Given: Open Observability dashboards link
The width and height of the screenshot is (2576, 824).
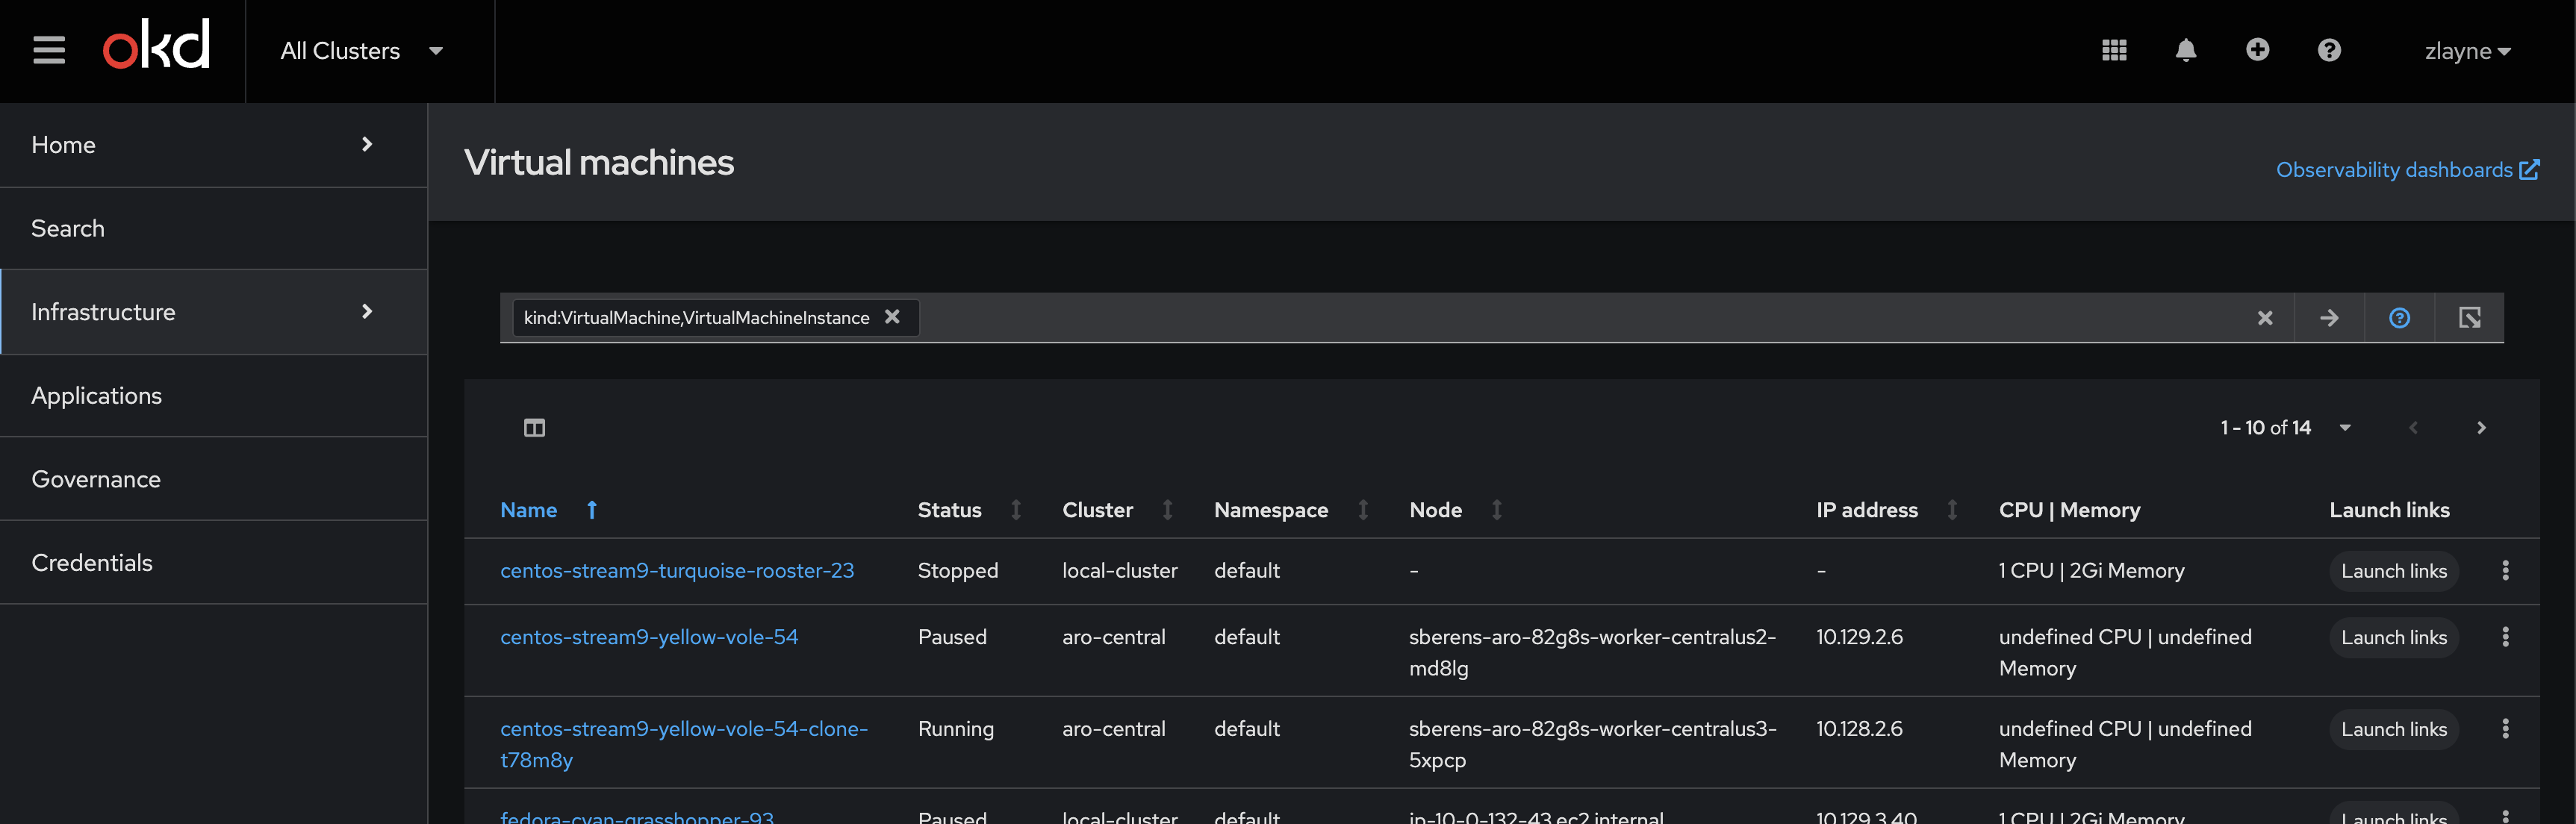Looking at the screenshot, I should coord(2406,170).
